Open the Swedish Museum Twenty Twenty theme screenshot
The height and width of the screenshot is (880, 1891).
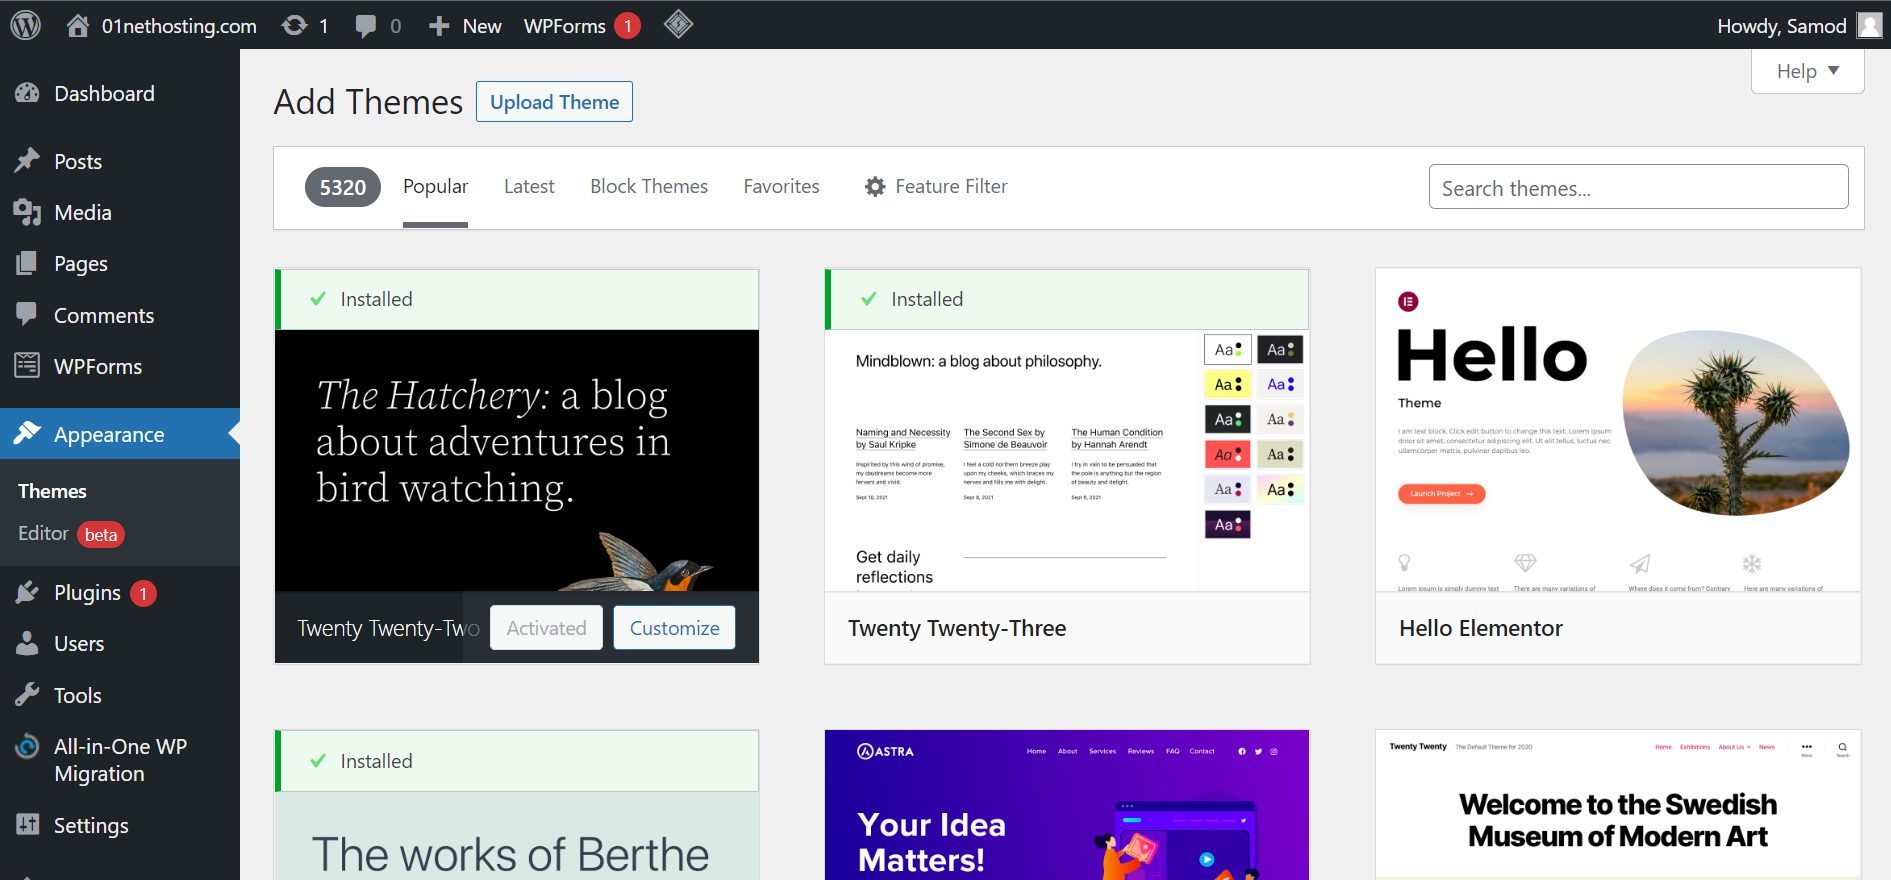[1618, 805]
